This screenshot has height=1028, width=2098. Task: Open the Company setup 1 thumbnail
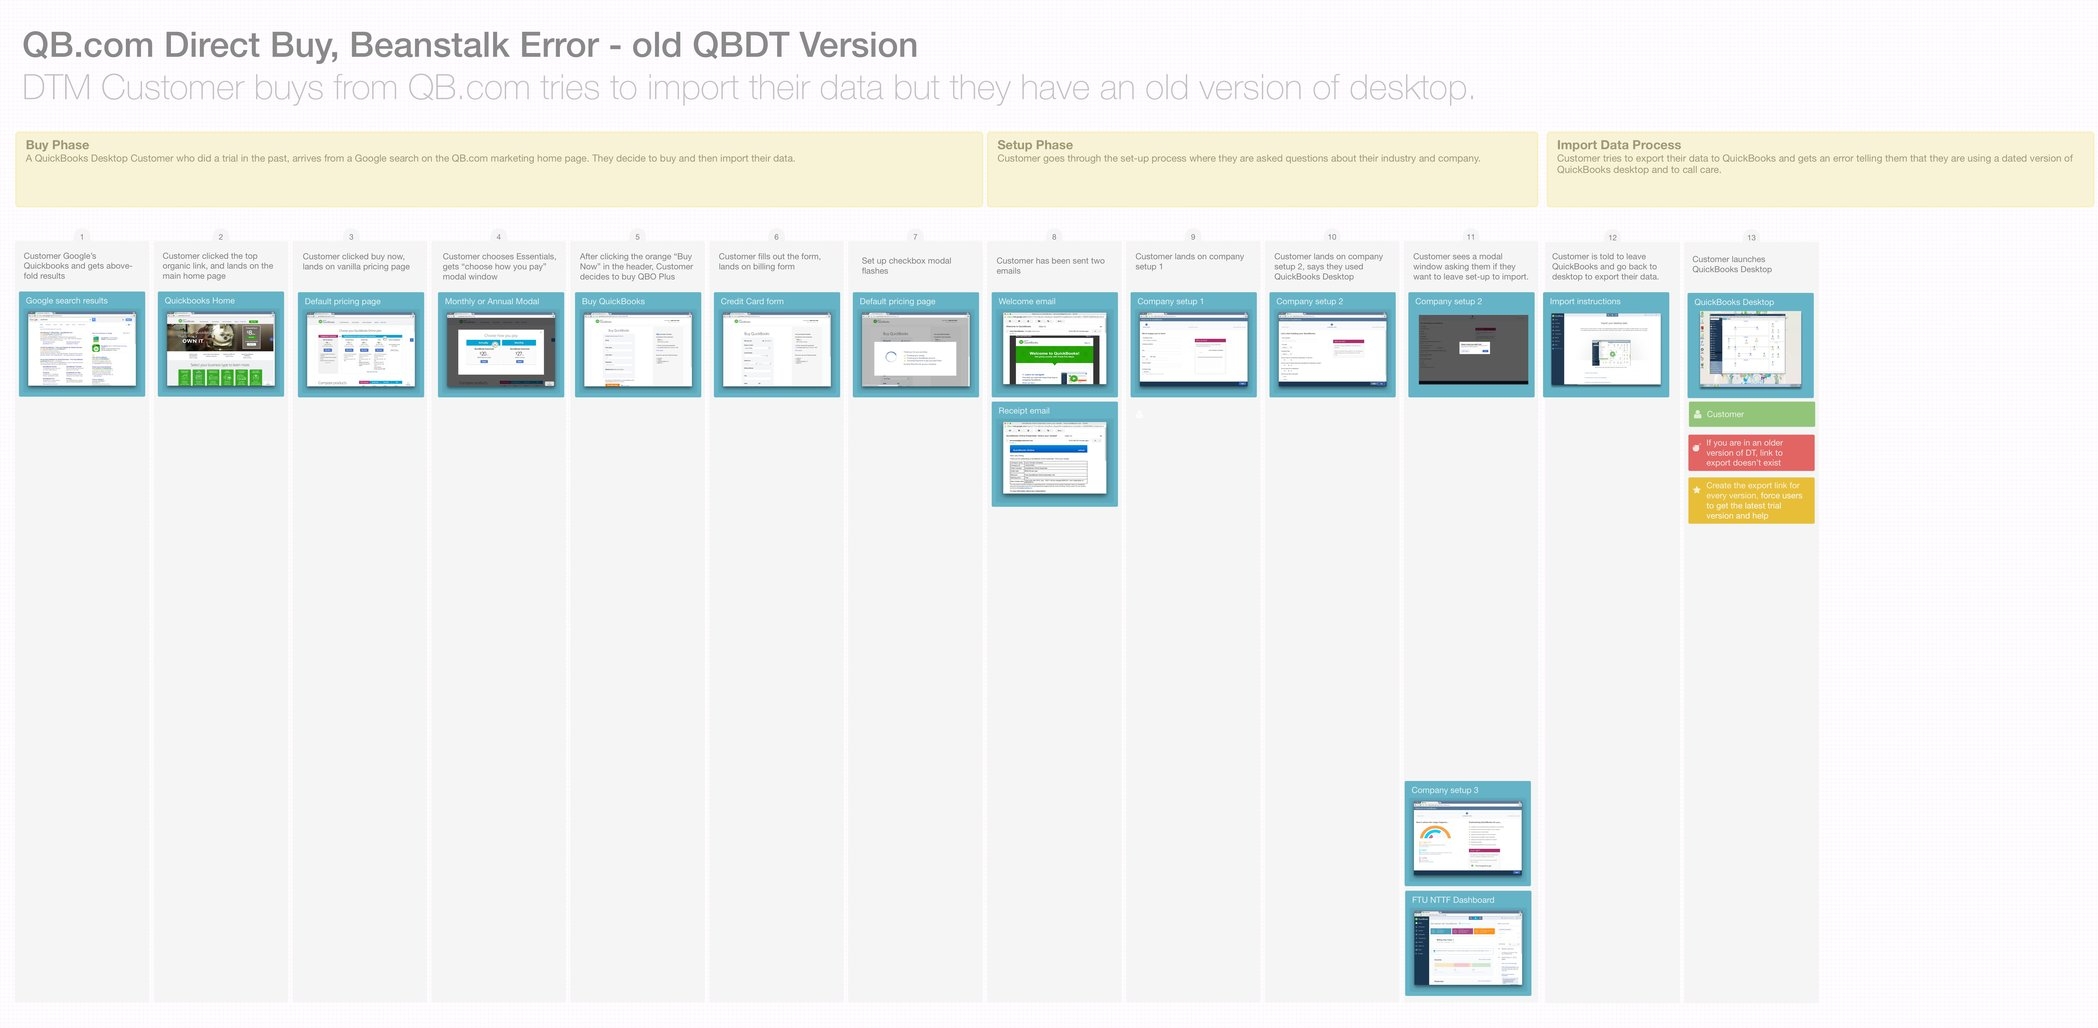pyautogui.click(x=1194, y=350)
